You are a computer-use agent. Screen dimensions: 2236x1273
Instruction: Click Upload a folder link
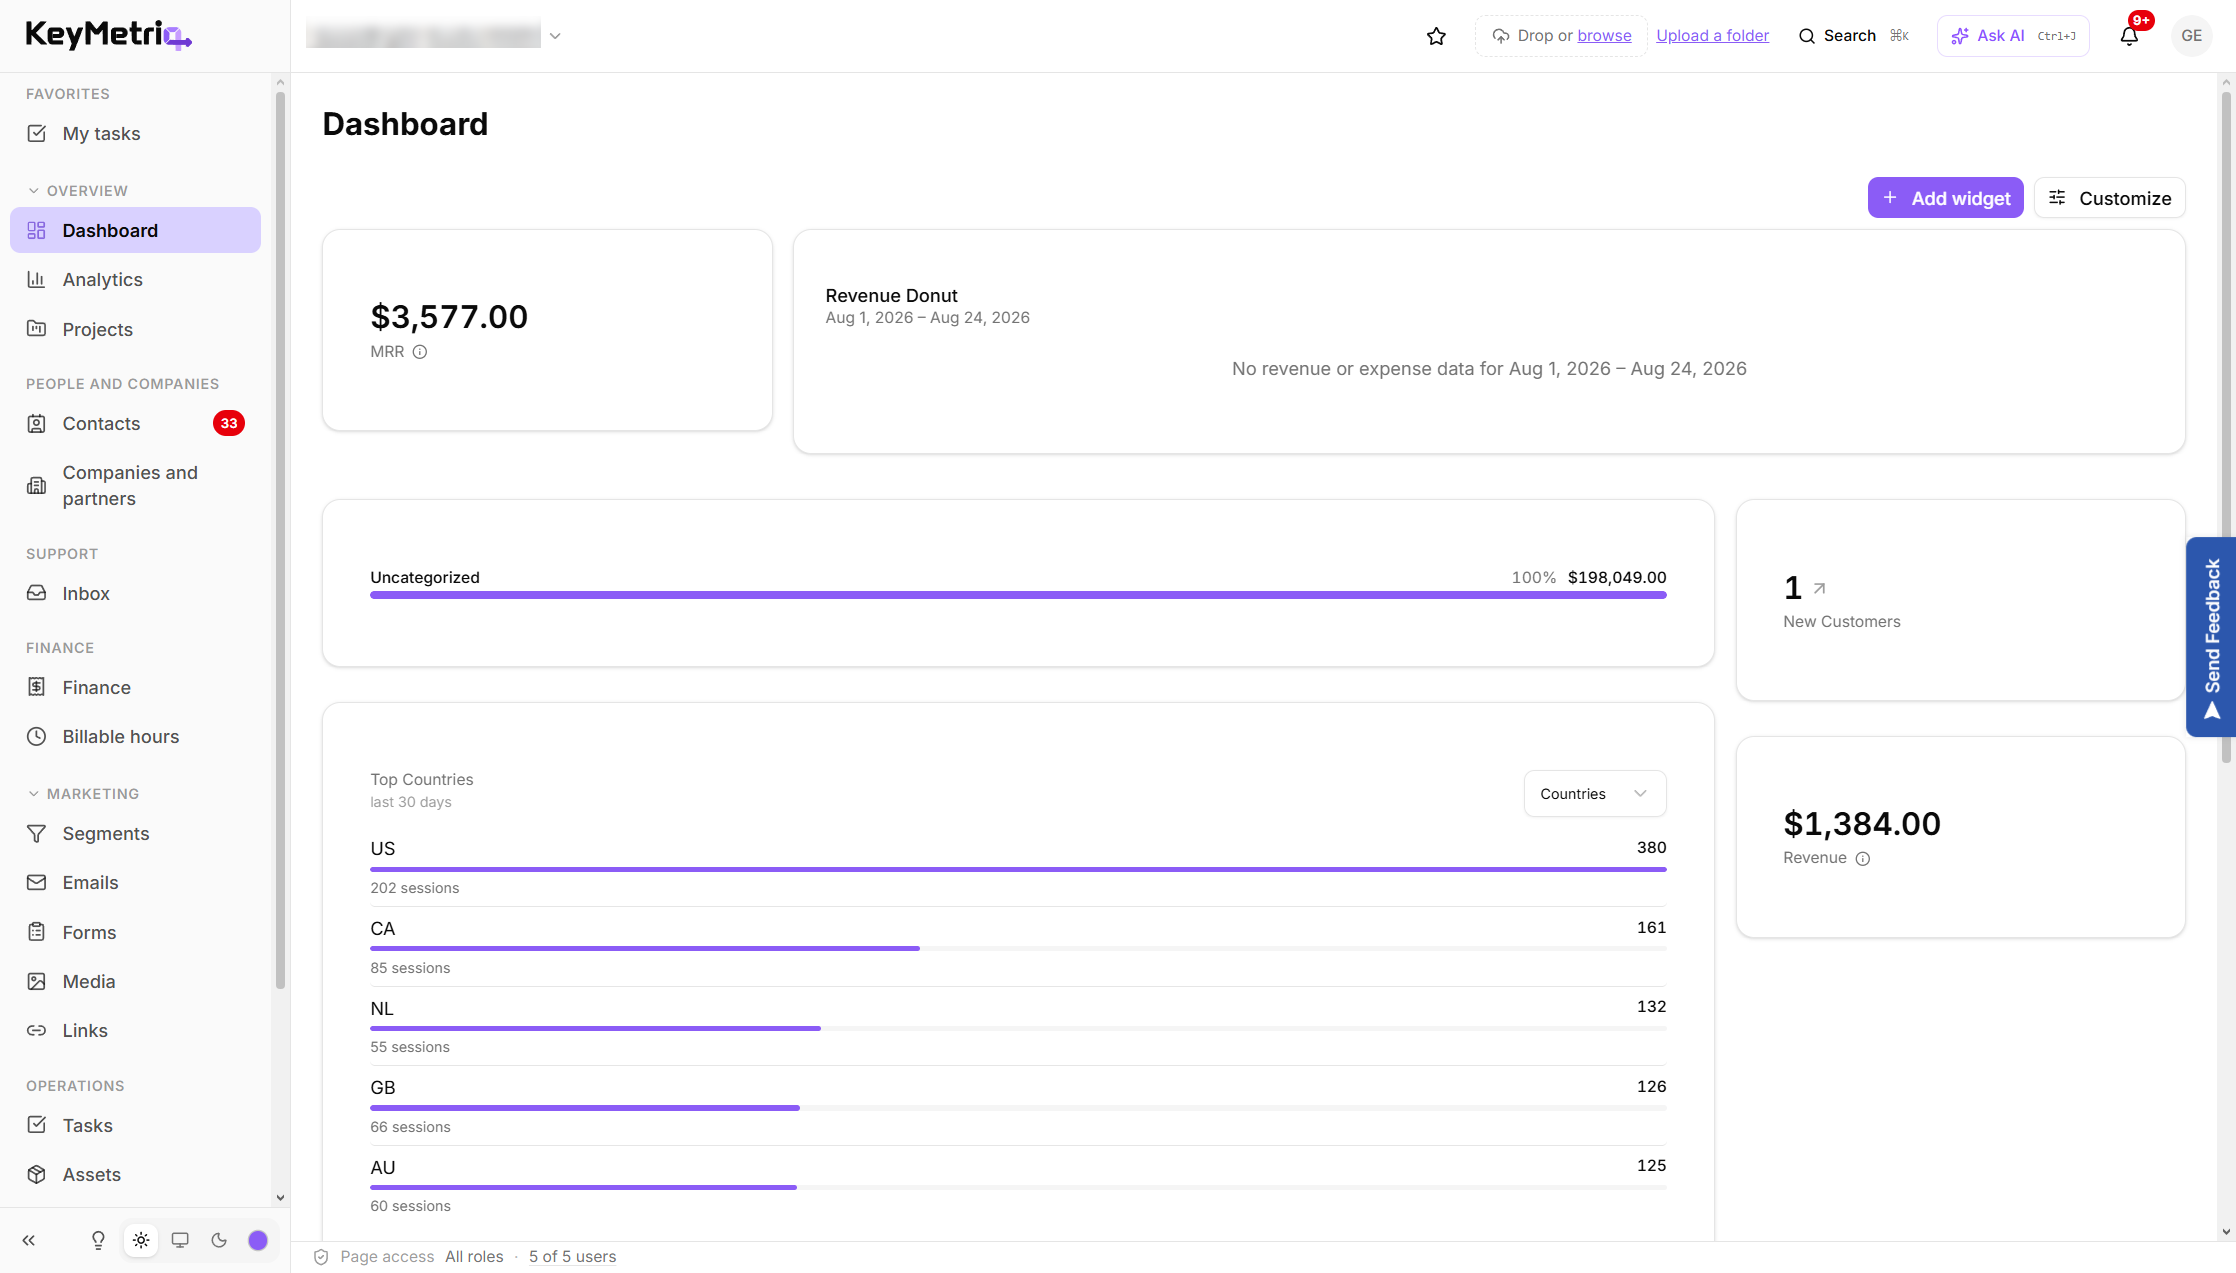(1712, 36)
